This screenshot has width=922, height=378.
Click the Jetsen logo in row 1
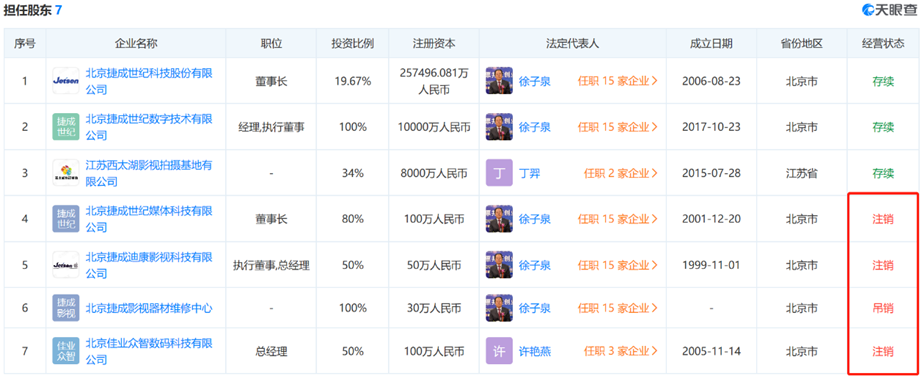pyautogui.click(x=66, y=81)
